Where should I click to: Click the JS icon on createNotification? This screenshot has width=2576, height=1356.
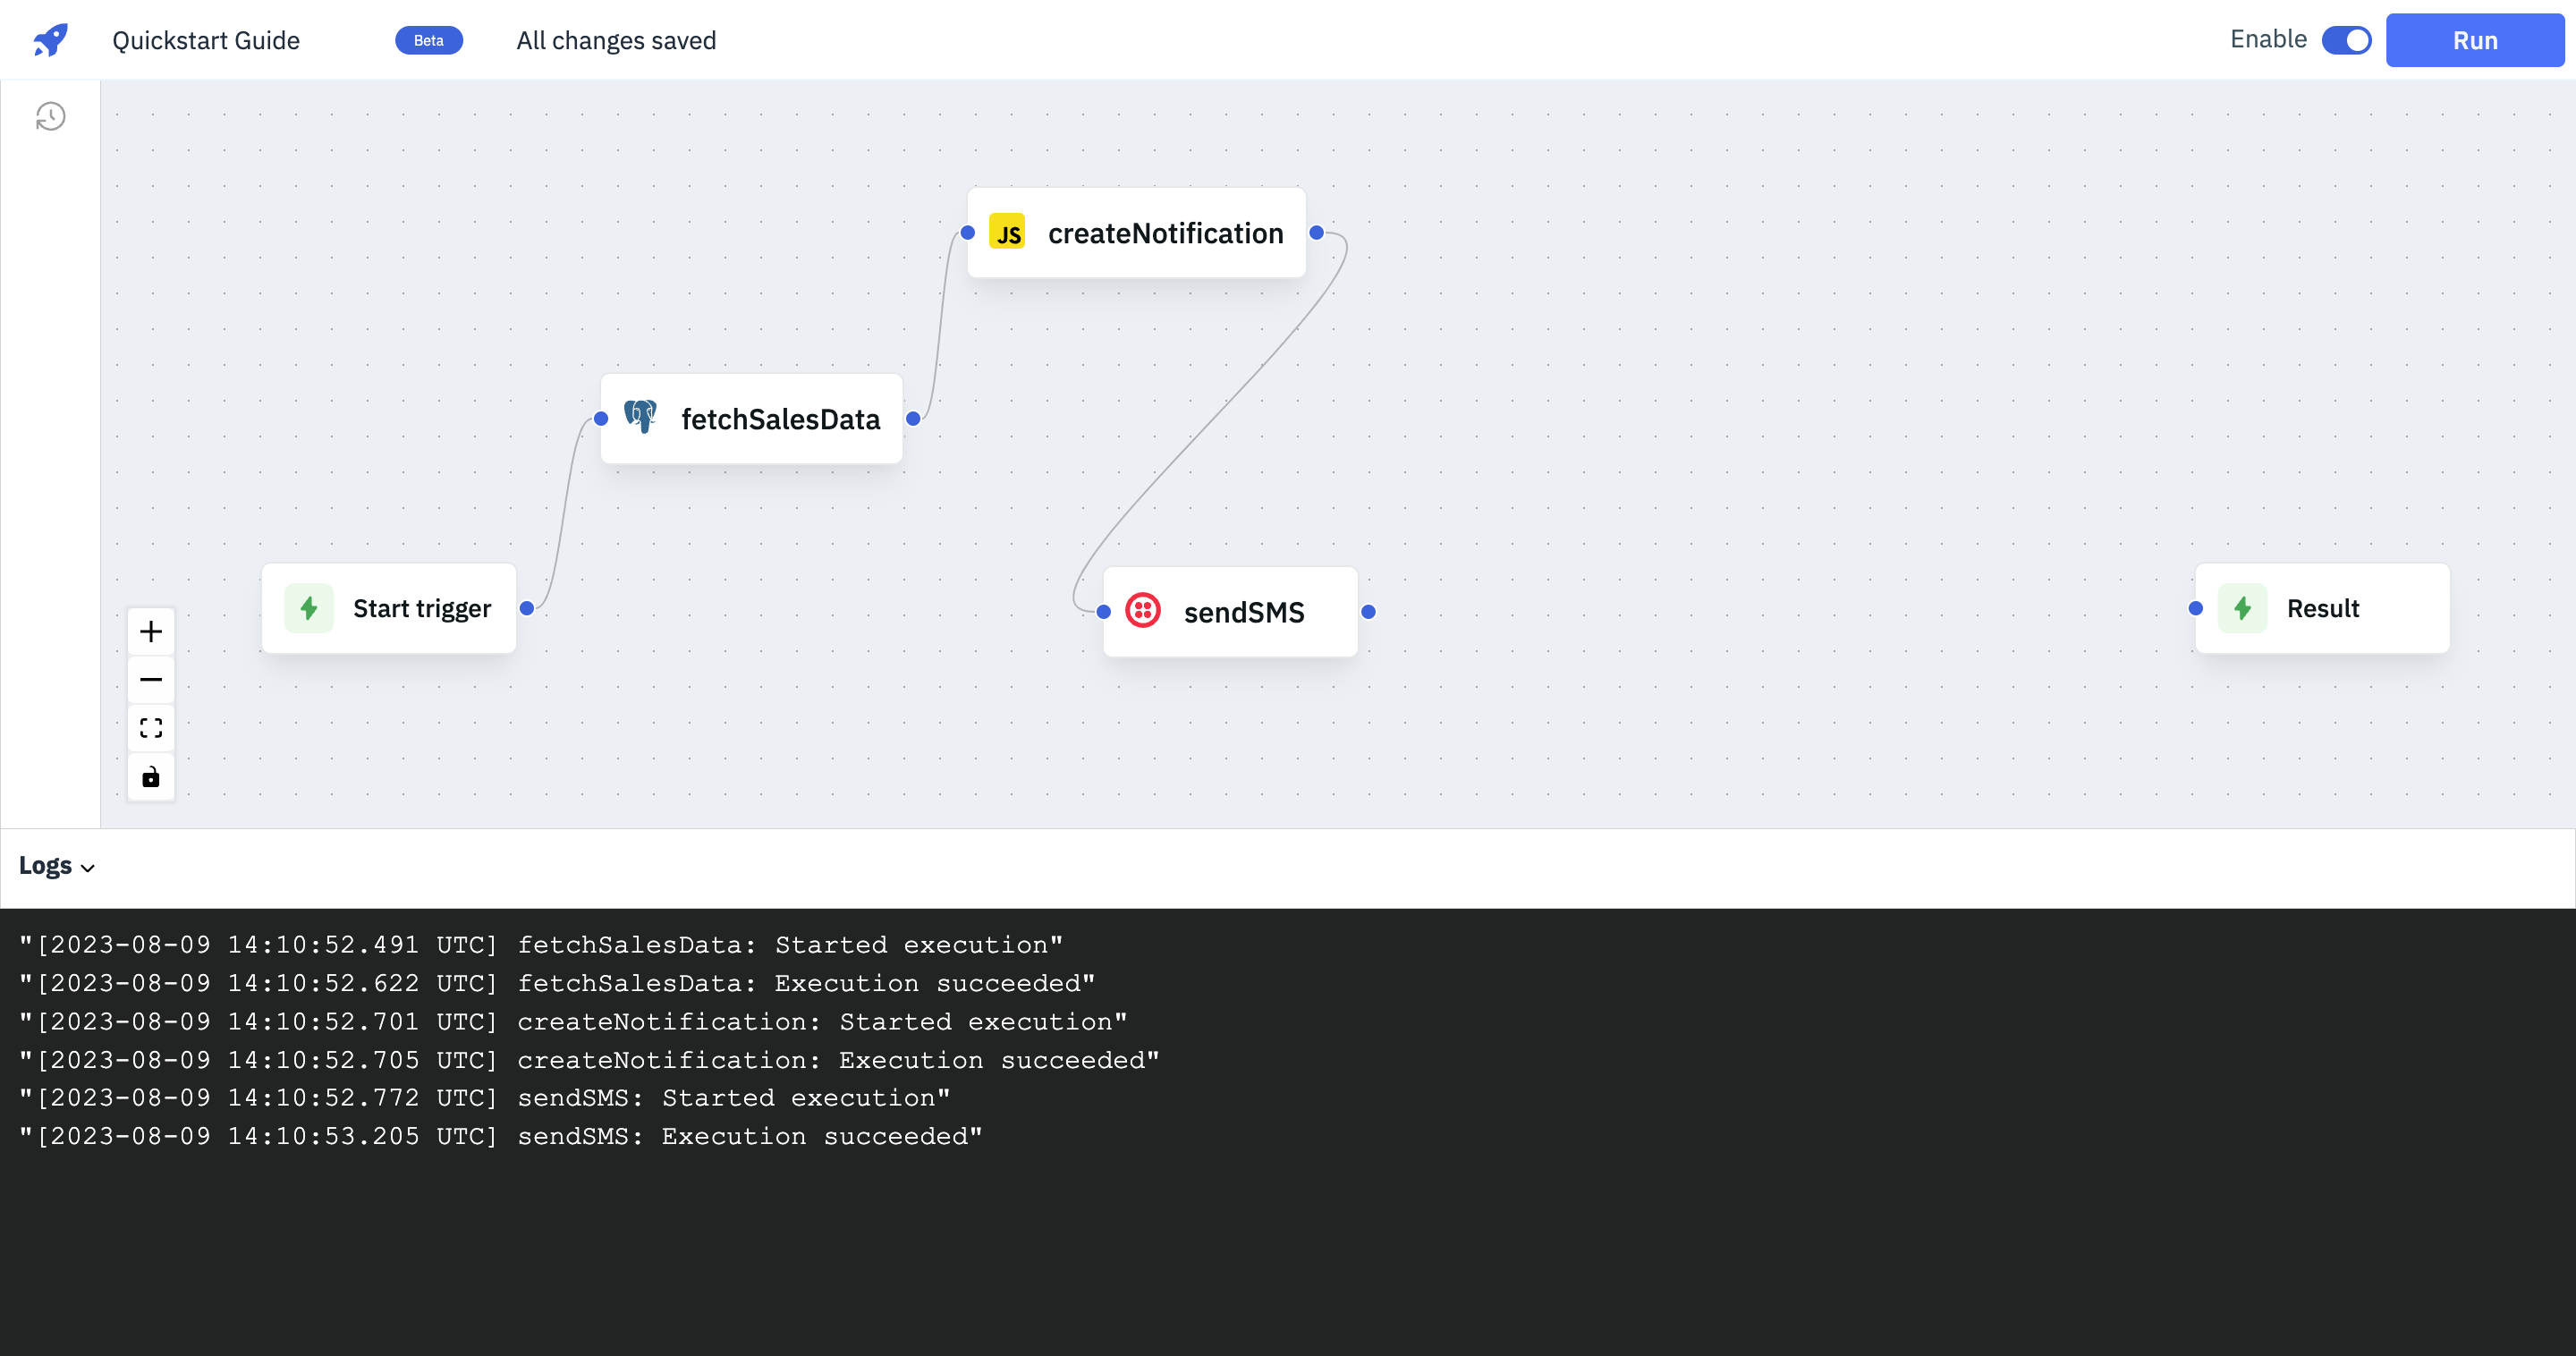(x=1007, y=232)
